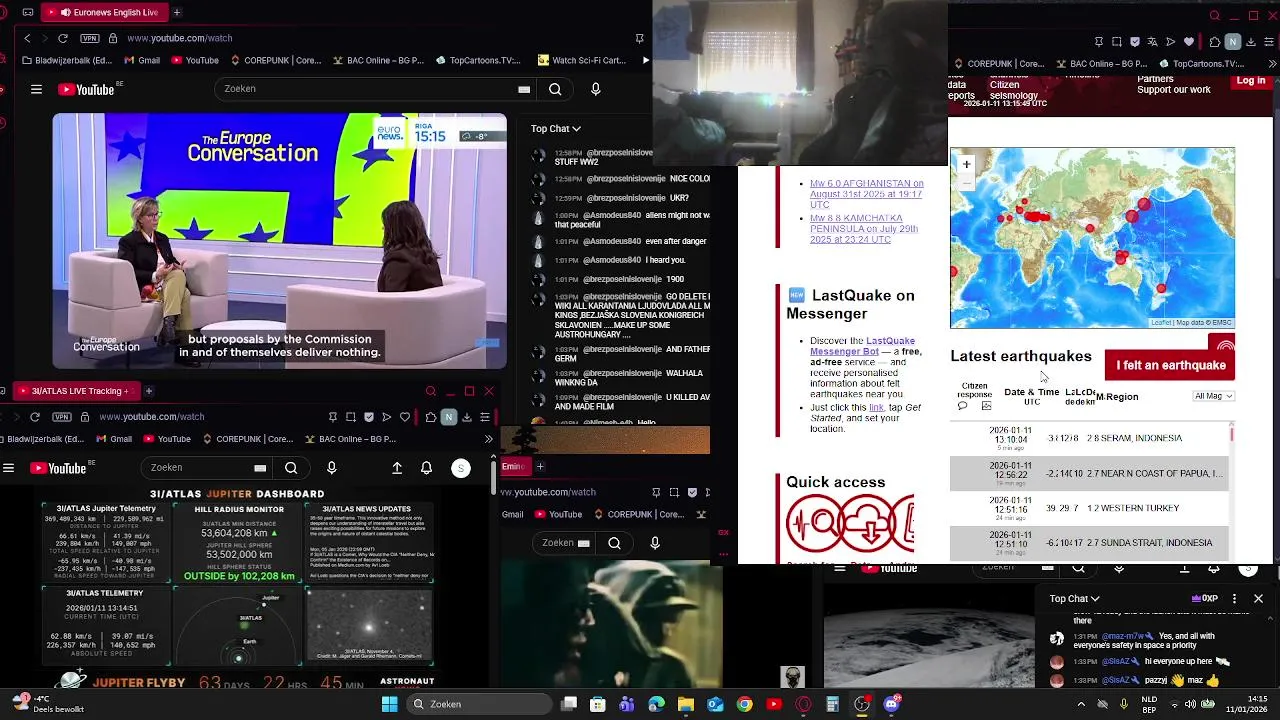Click Log in on the EMSC site

[x=1250, y=81]
